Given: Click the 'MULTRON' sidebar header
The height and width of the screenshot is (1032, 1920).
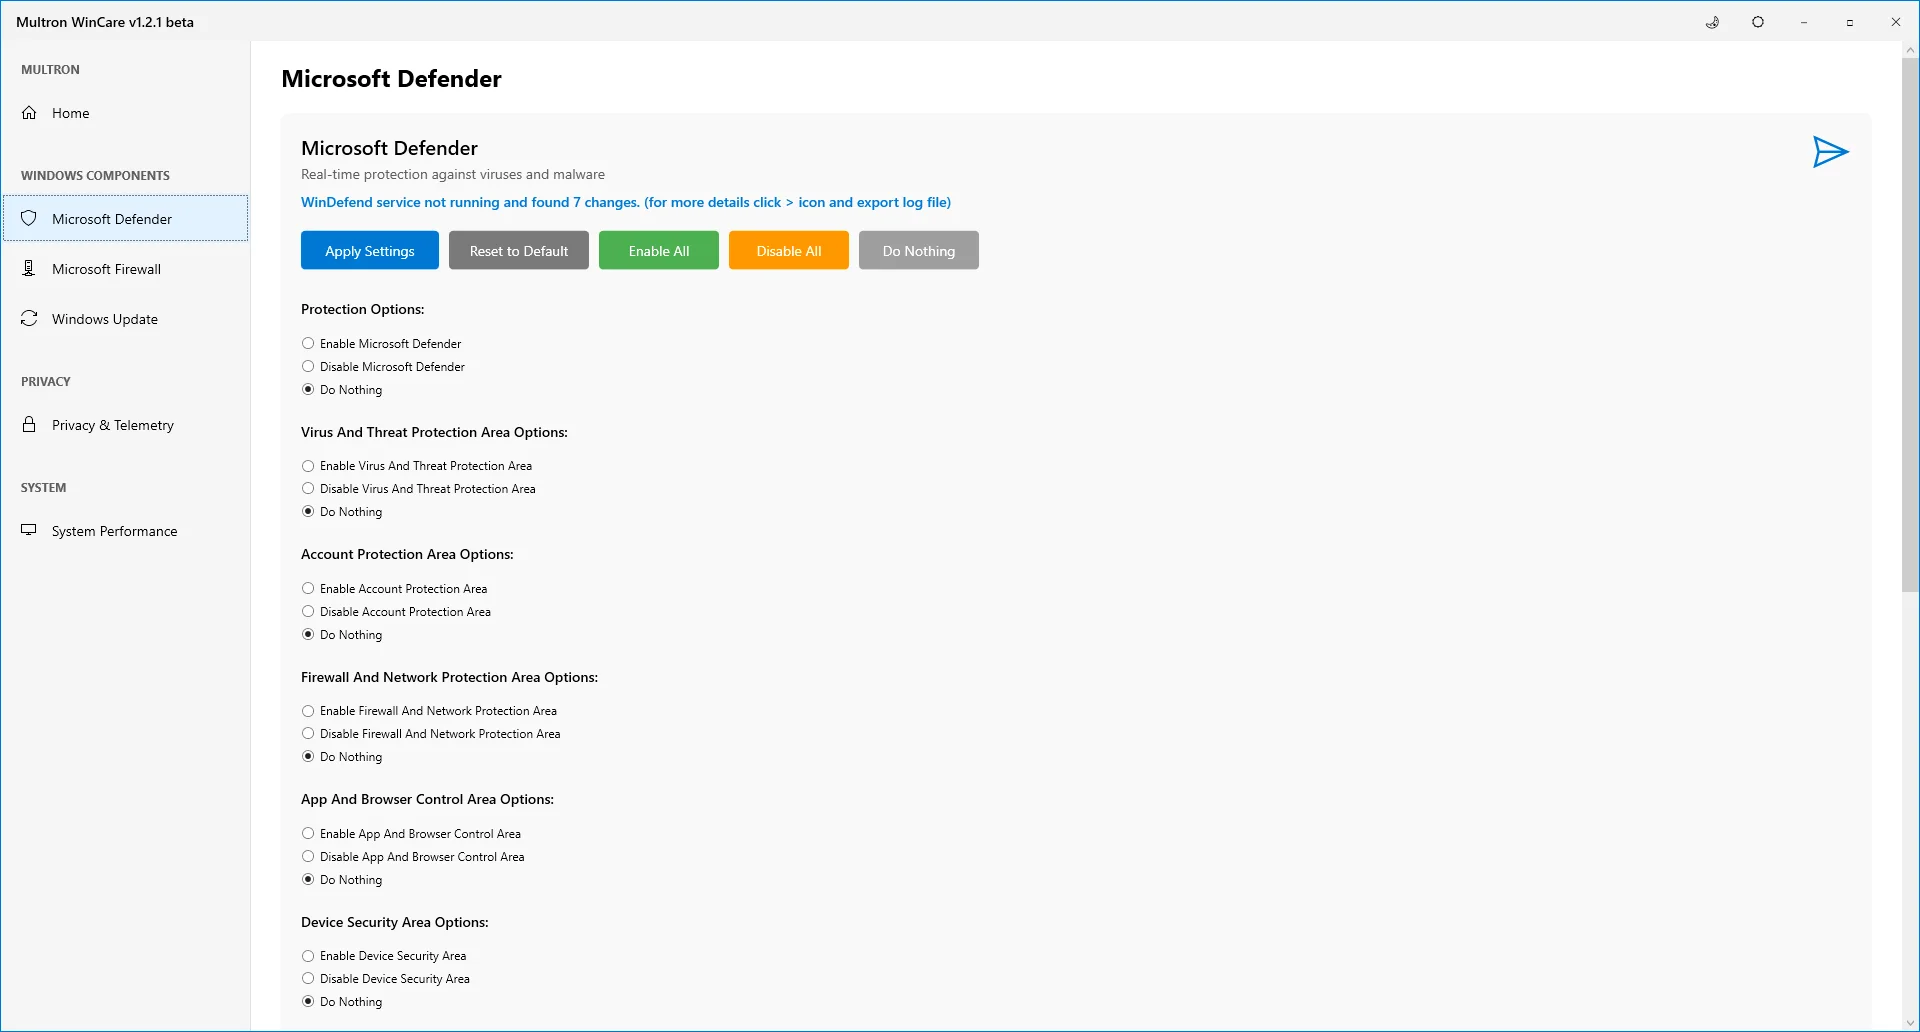Looking at the screenshot, I should click(x=50, y=70).
